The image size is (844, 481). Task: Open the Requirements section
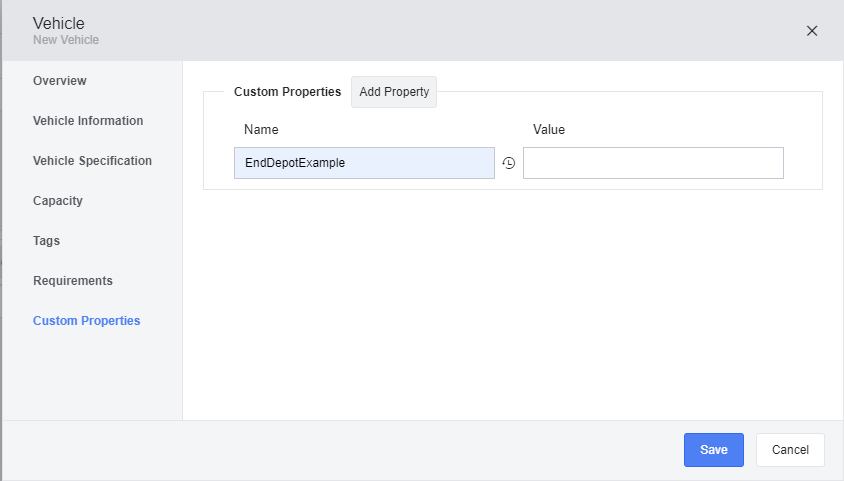(73, 281)
